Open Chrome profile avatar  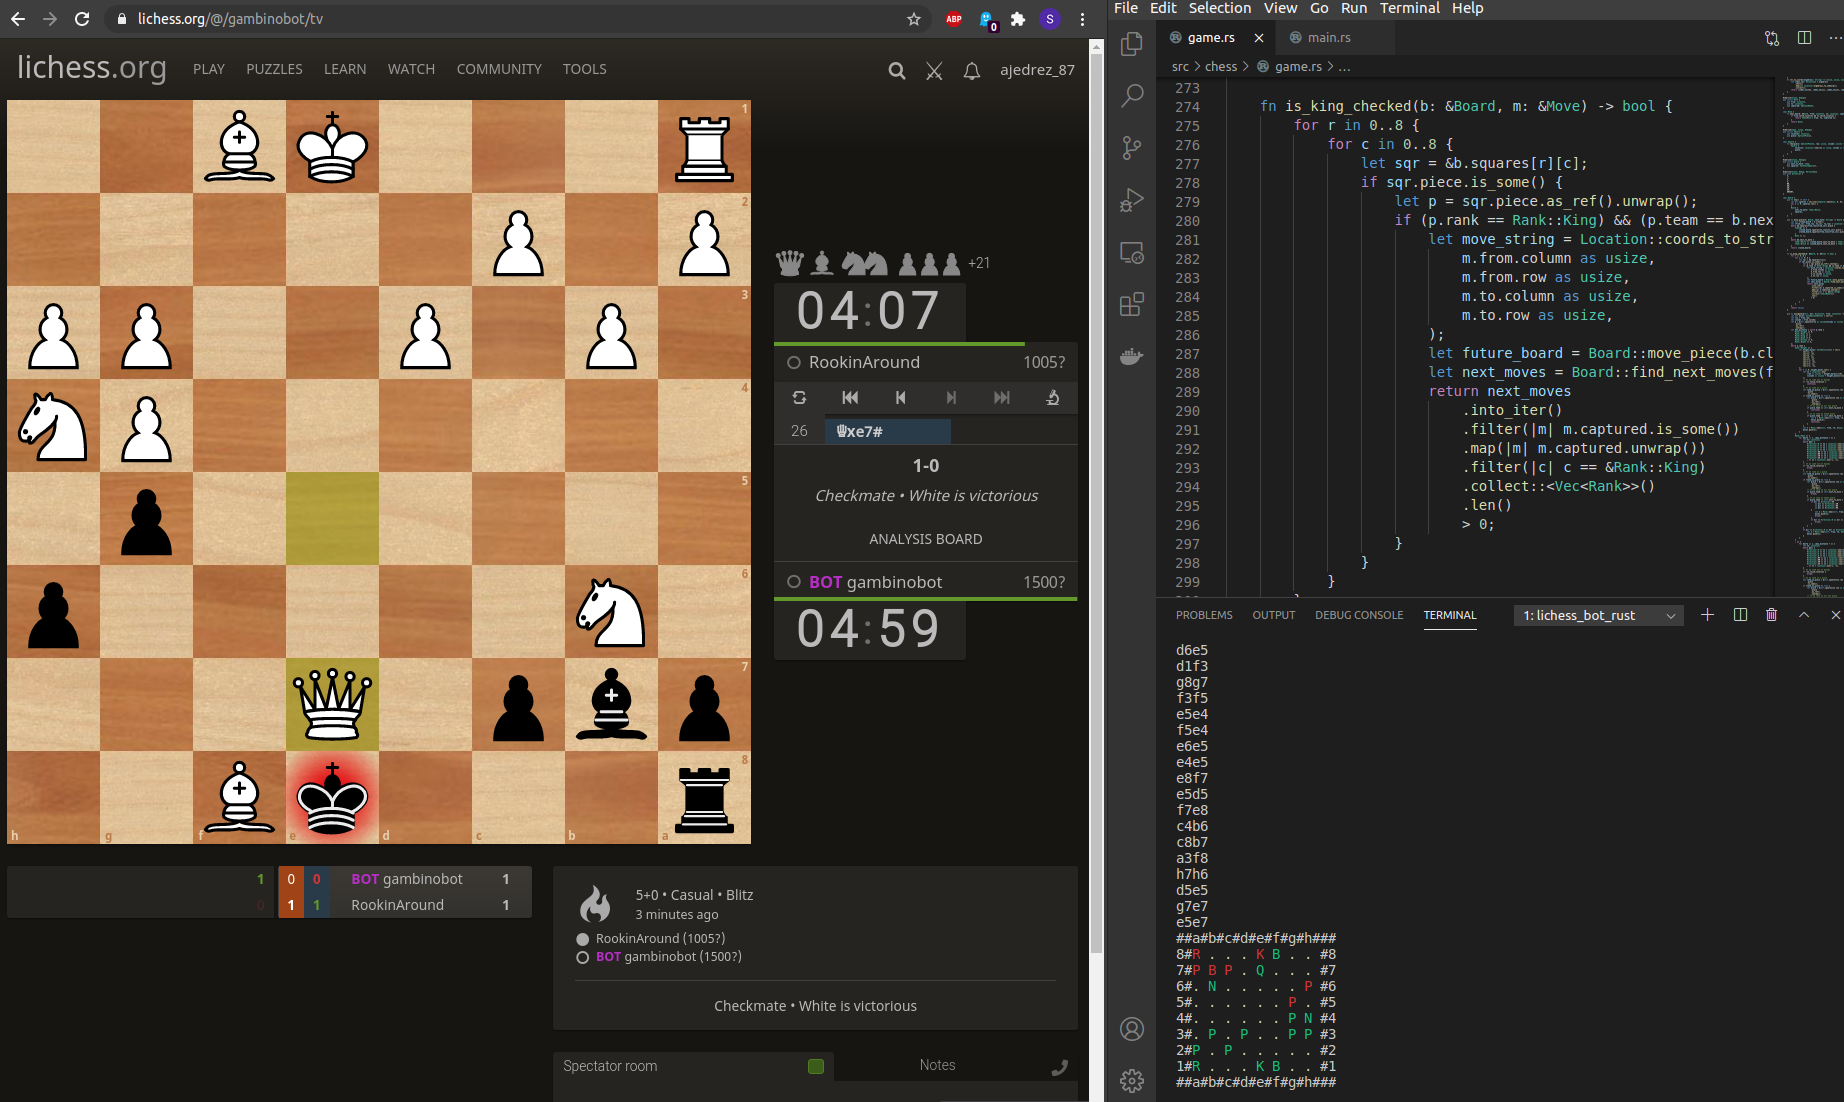tap(1050, 19)
